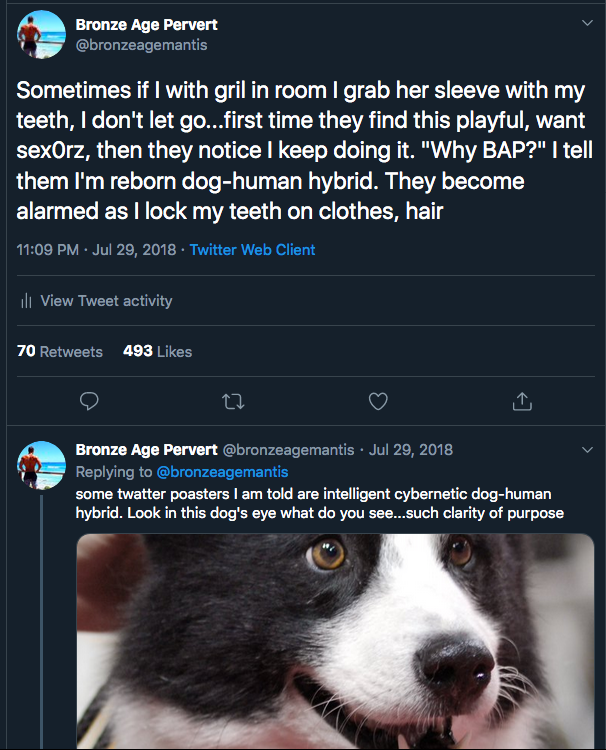Click the @bronzeagemantis handle under the header name

[x=142, y=45]
